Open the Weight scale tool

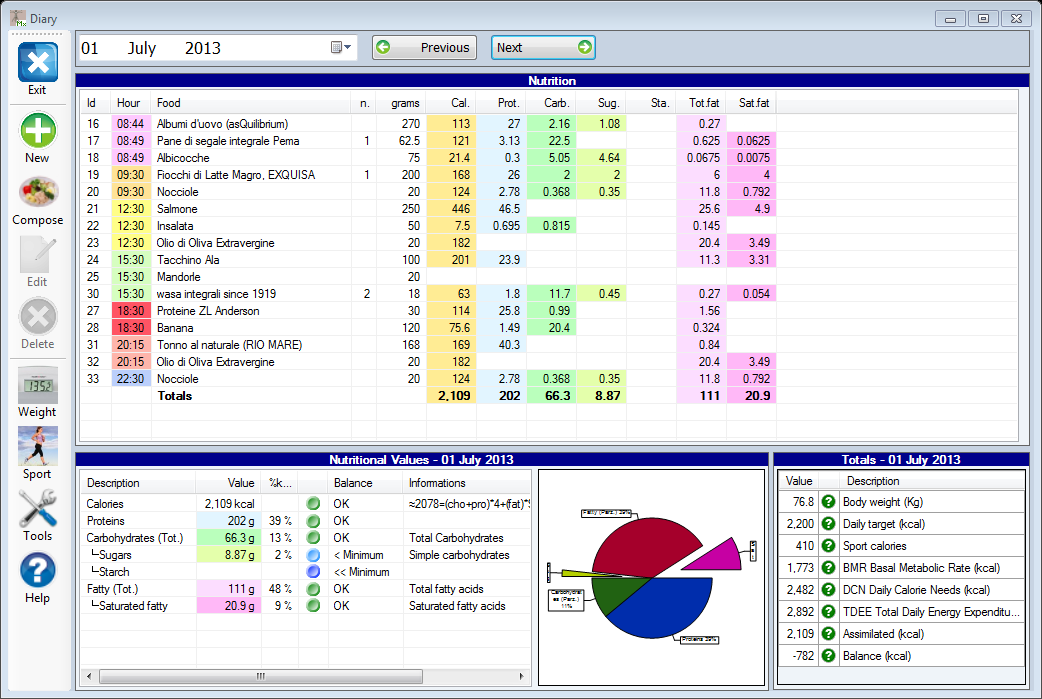pos(37,386)
